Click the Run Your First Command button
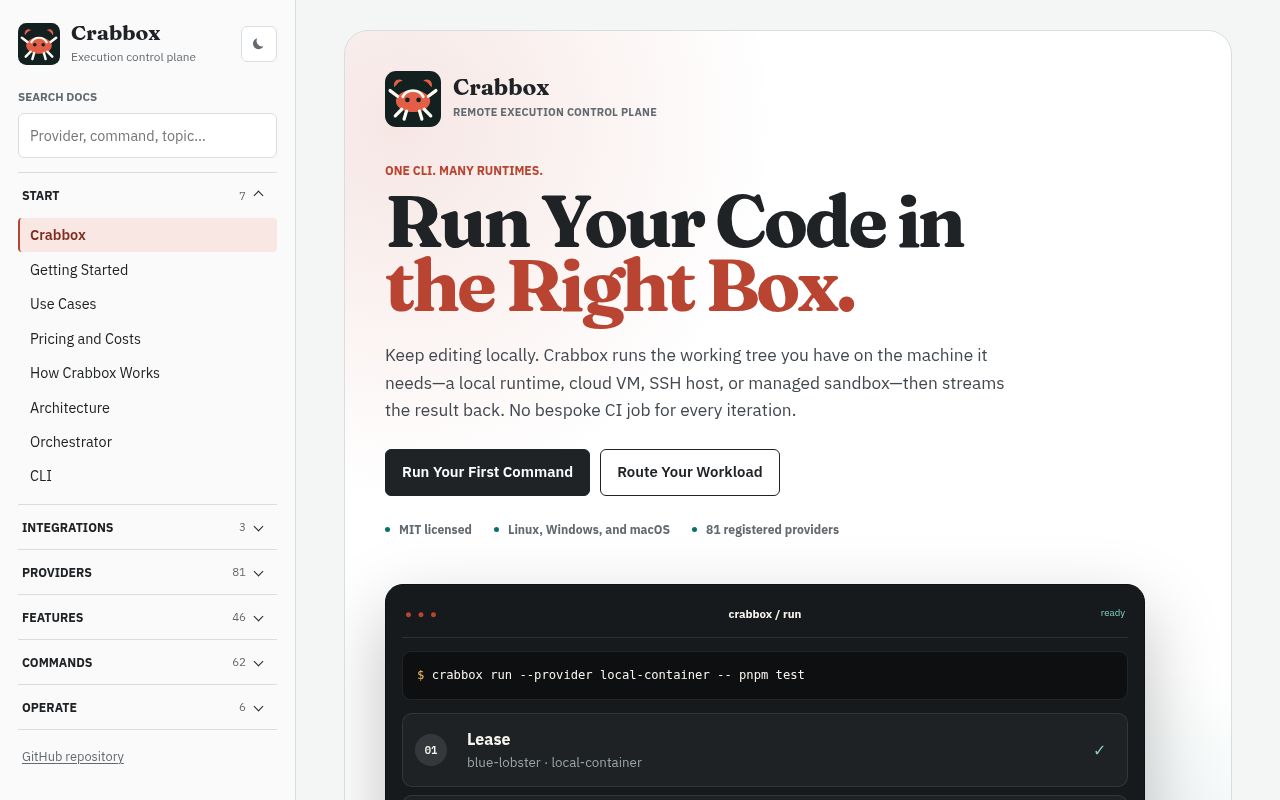The height and width of the screenshot is (800, 1280). 487,472
